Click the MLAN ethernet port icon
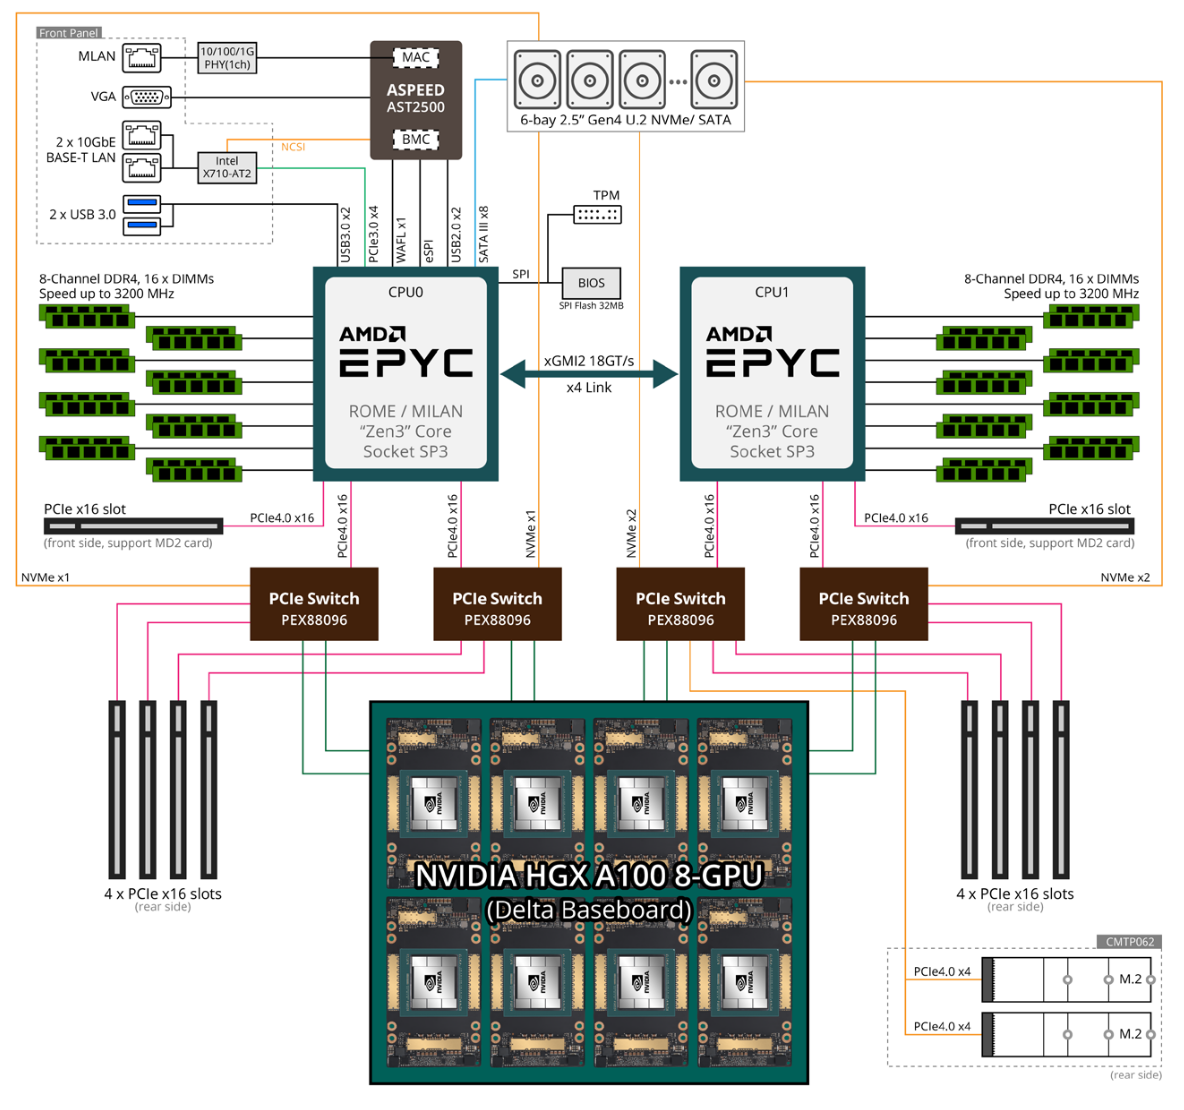 point(143,58)
